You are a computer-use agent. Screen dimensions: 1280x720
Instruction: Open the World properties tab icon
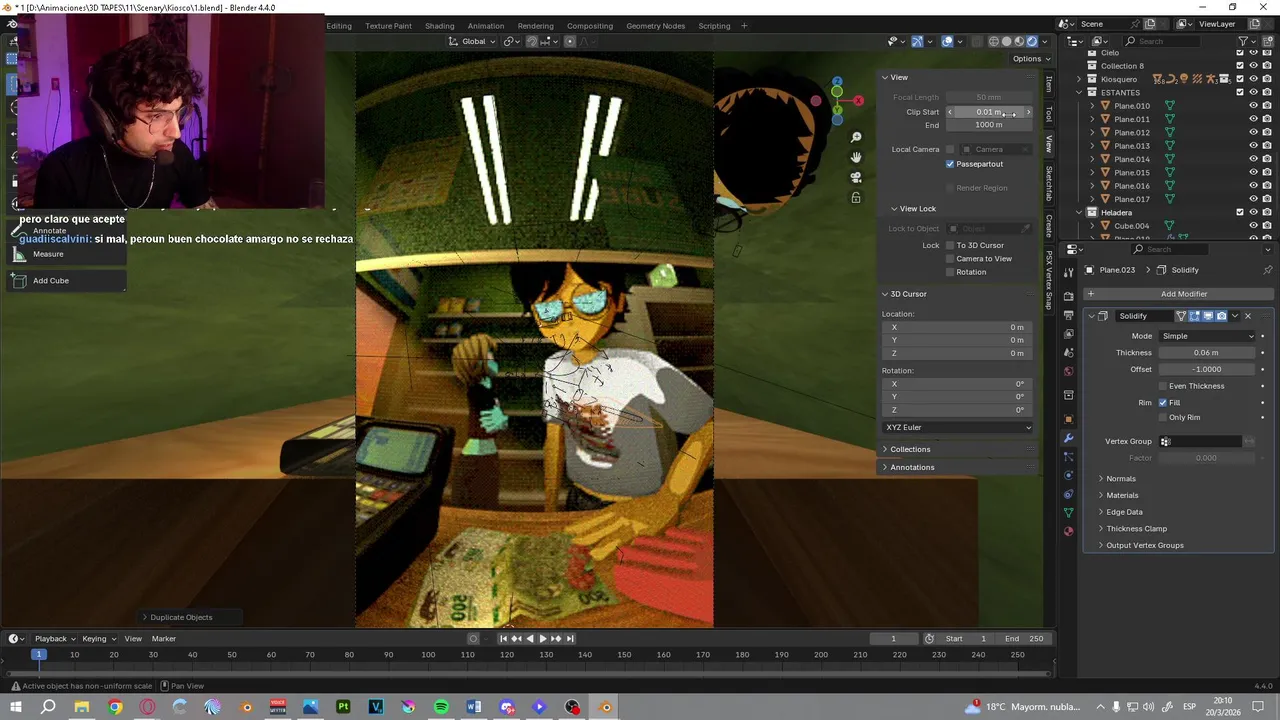1068,372
